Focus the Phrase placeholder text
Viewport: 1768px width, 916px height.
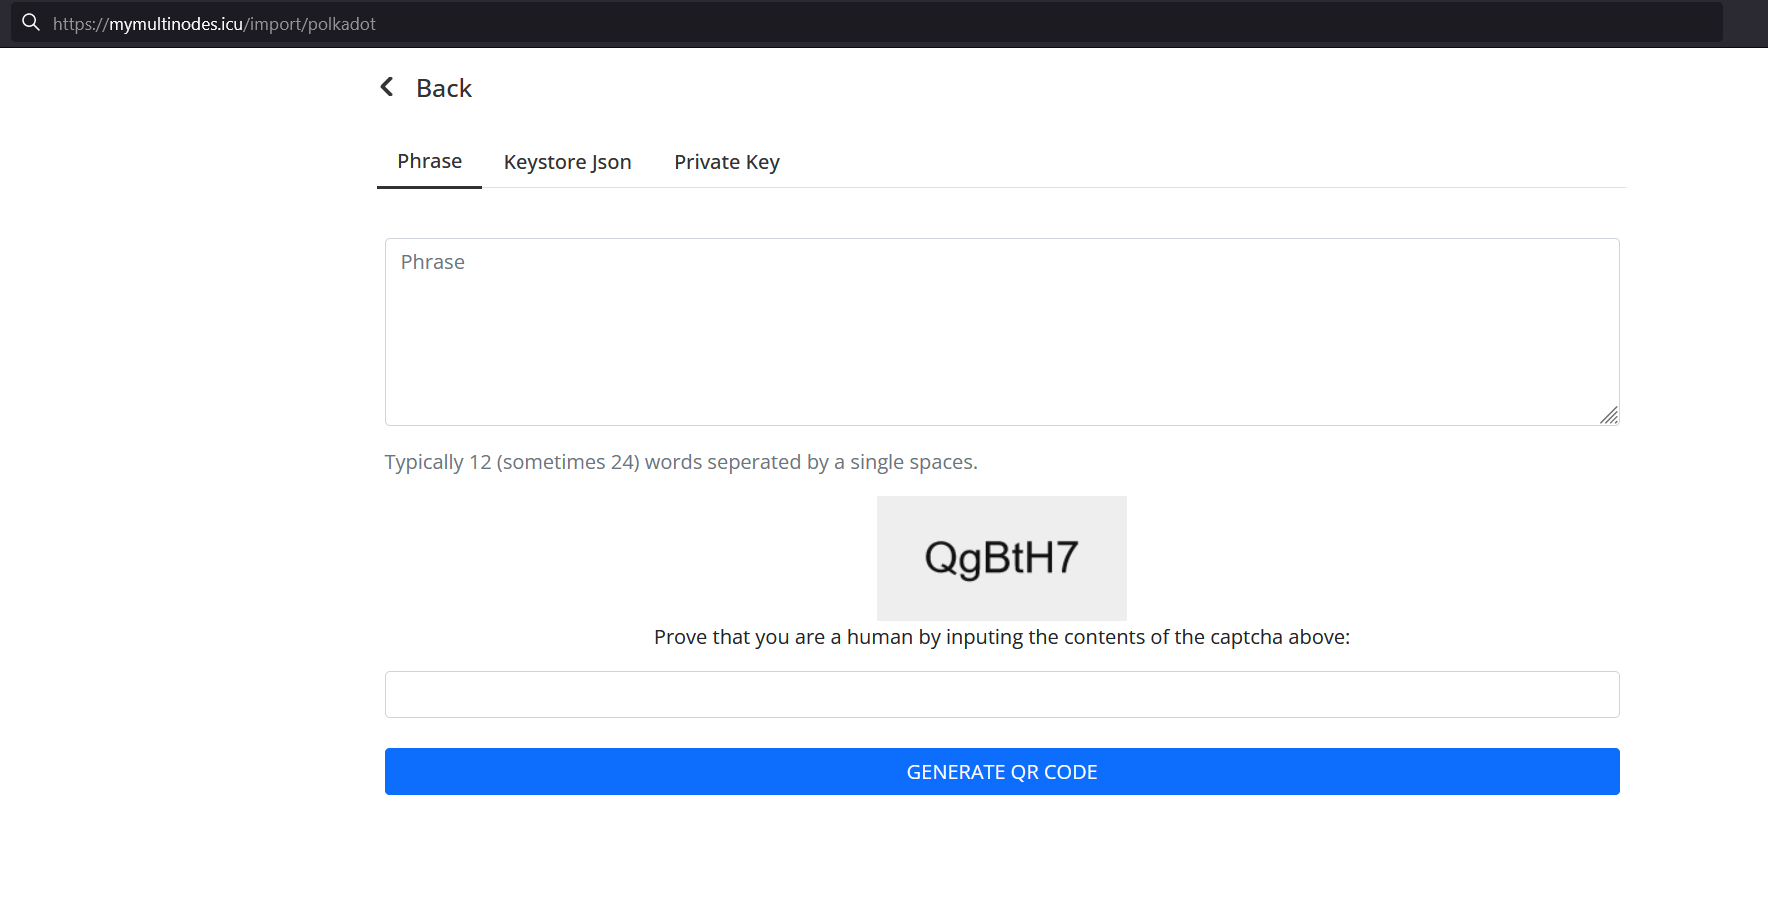pyautogui.click(x=432, y=261)
